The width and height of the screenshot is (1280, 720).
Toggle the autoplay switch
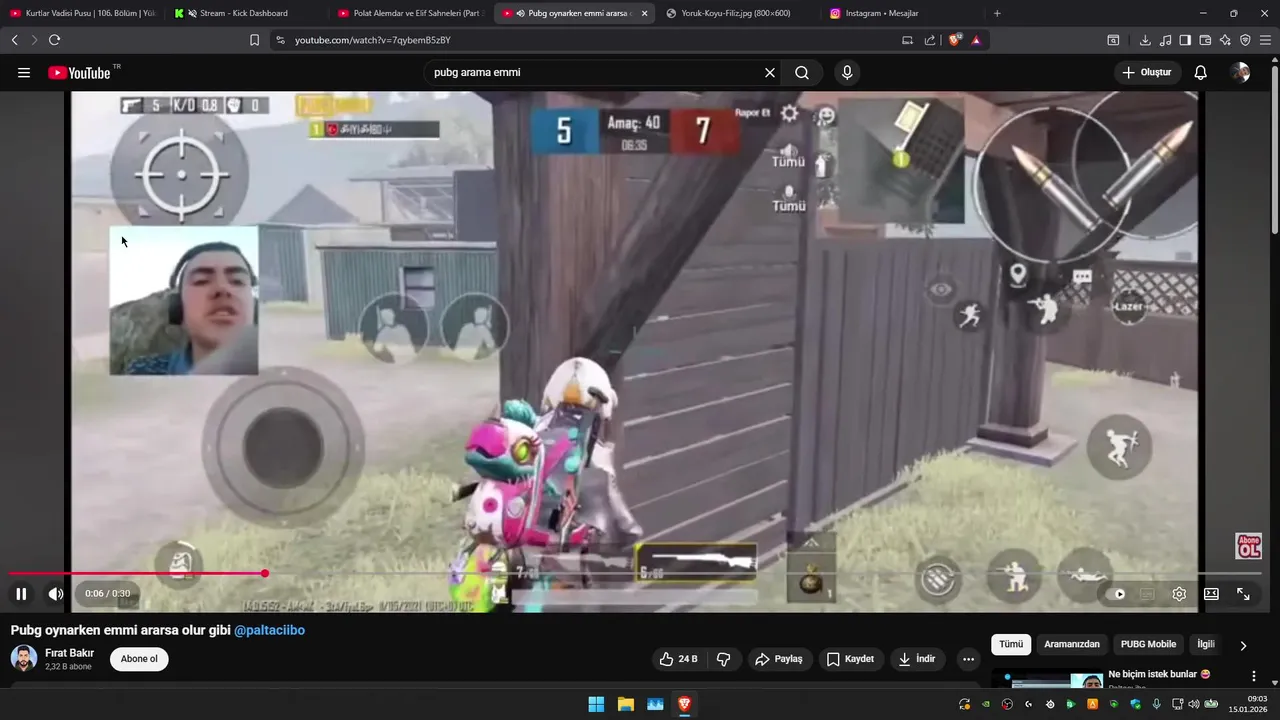[1119, 594]
